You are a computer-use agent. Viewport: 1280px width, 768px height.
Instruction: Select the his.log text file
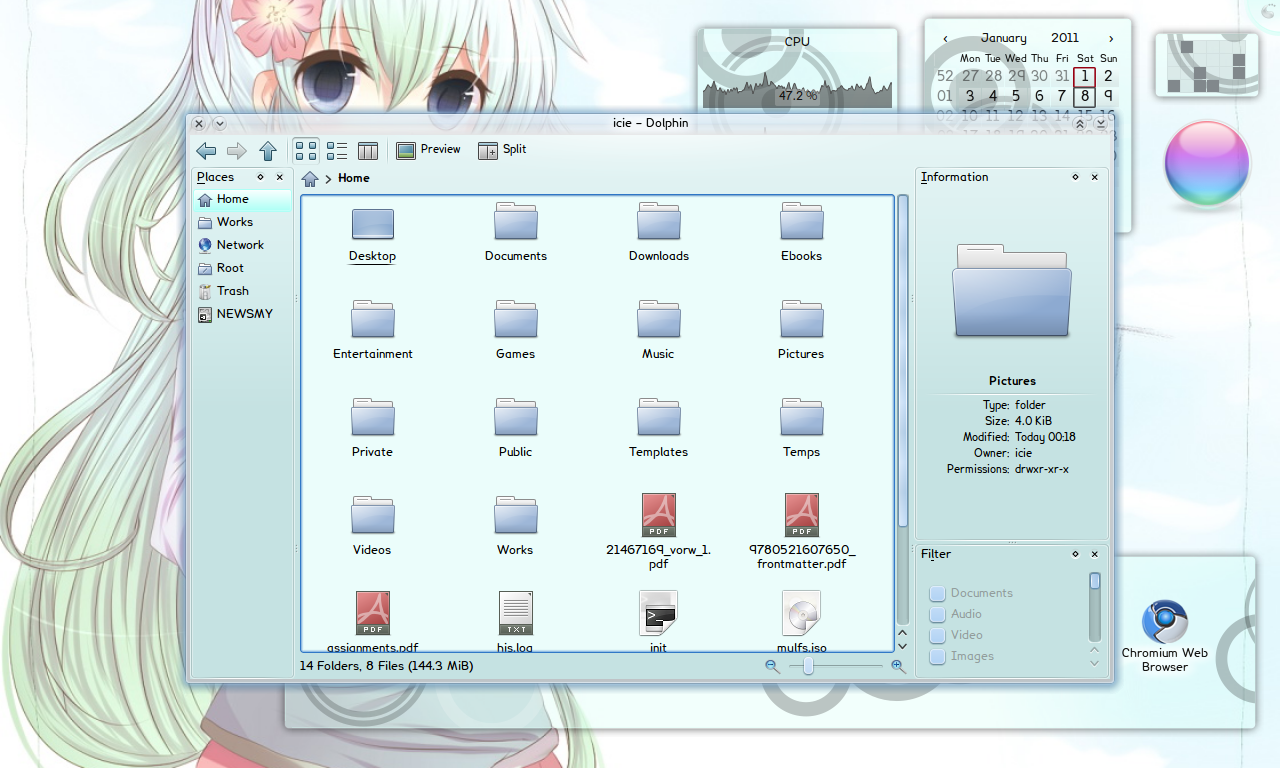pos(516,621)
